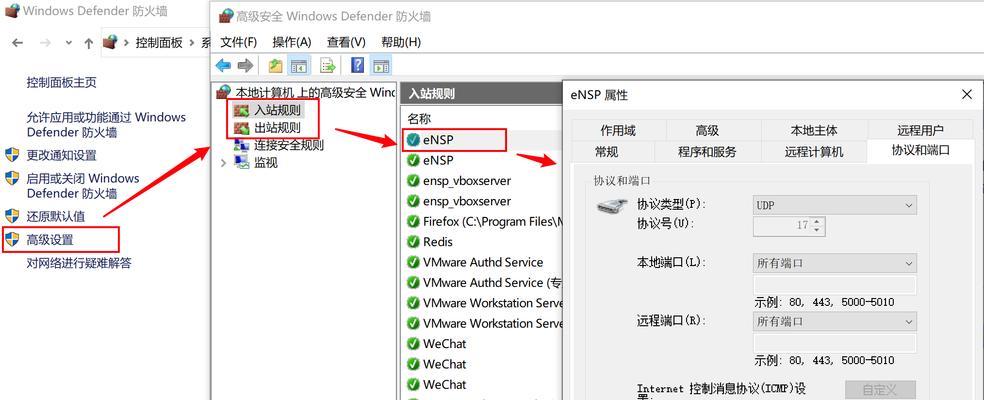The width and height of the screenshot is (984, 400).
Task: Go back in the firewall console toolbar
Action: coord(223,65)
